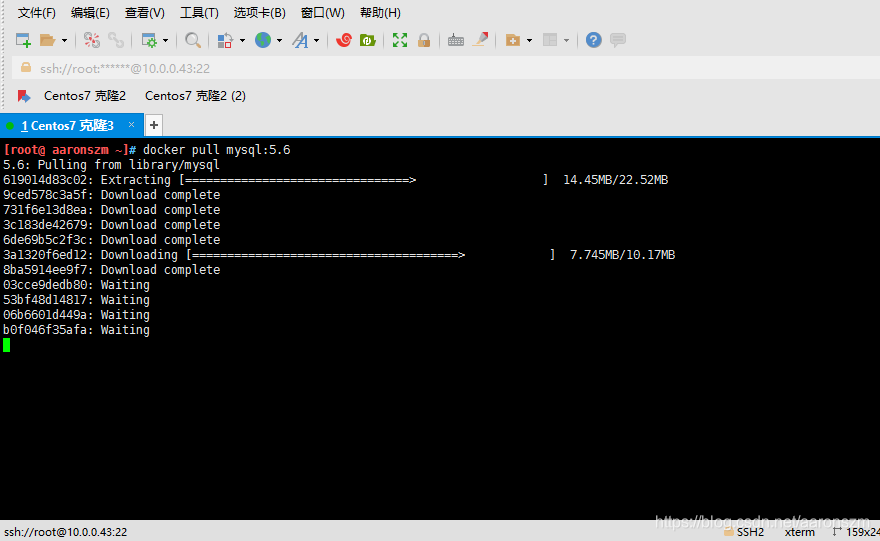Expand the encoding globe dropdown arrow
This screenshot has width=880, height=541.
click(279, 40)
